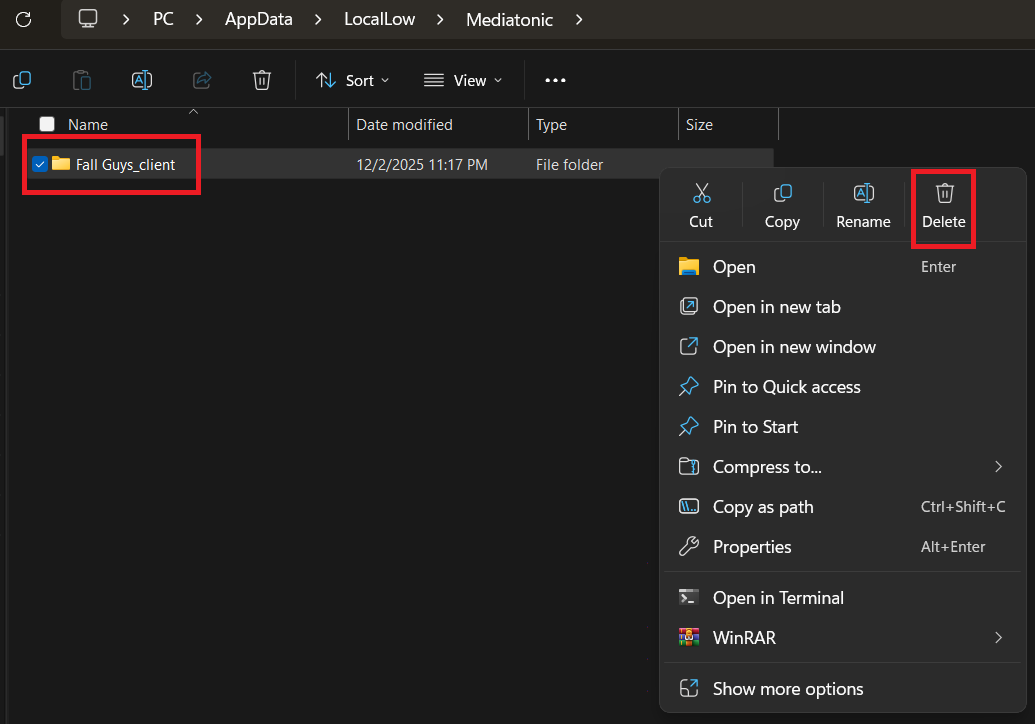
Task: Click the See more ellipsis button
Action: [555, 80]
